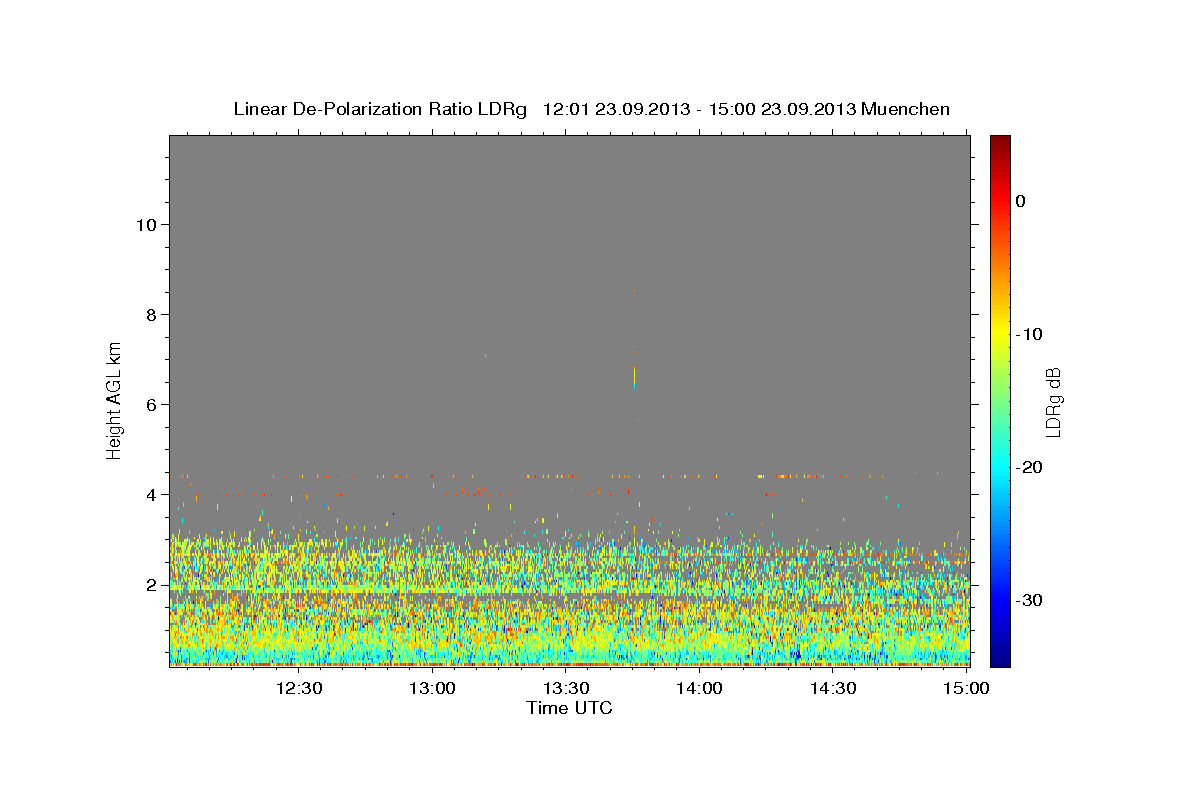Click the colorbar value -30 label
Screen dimensions: 1200x800
click(x=1029, y=600)
